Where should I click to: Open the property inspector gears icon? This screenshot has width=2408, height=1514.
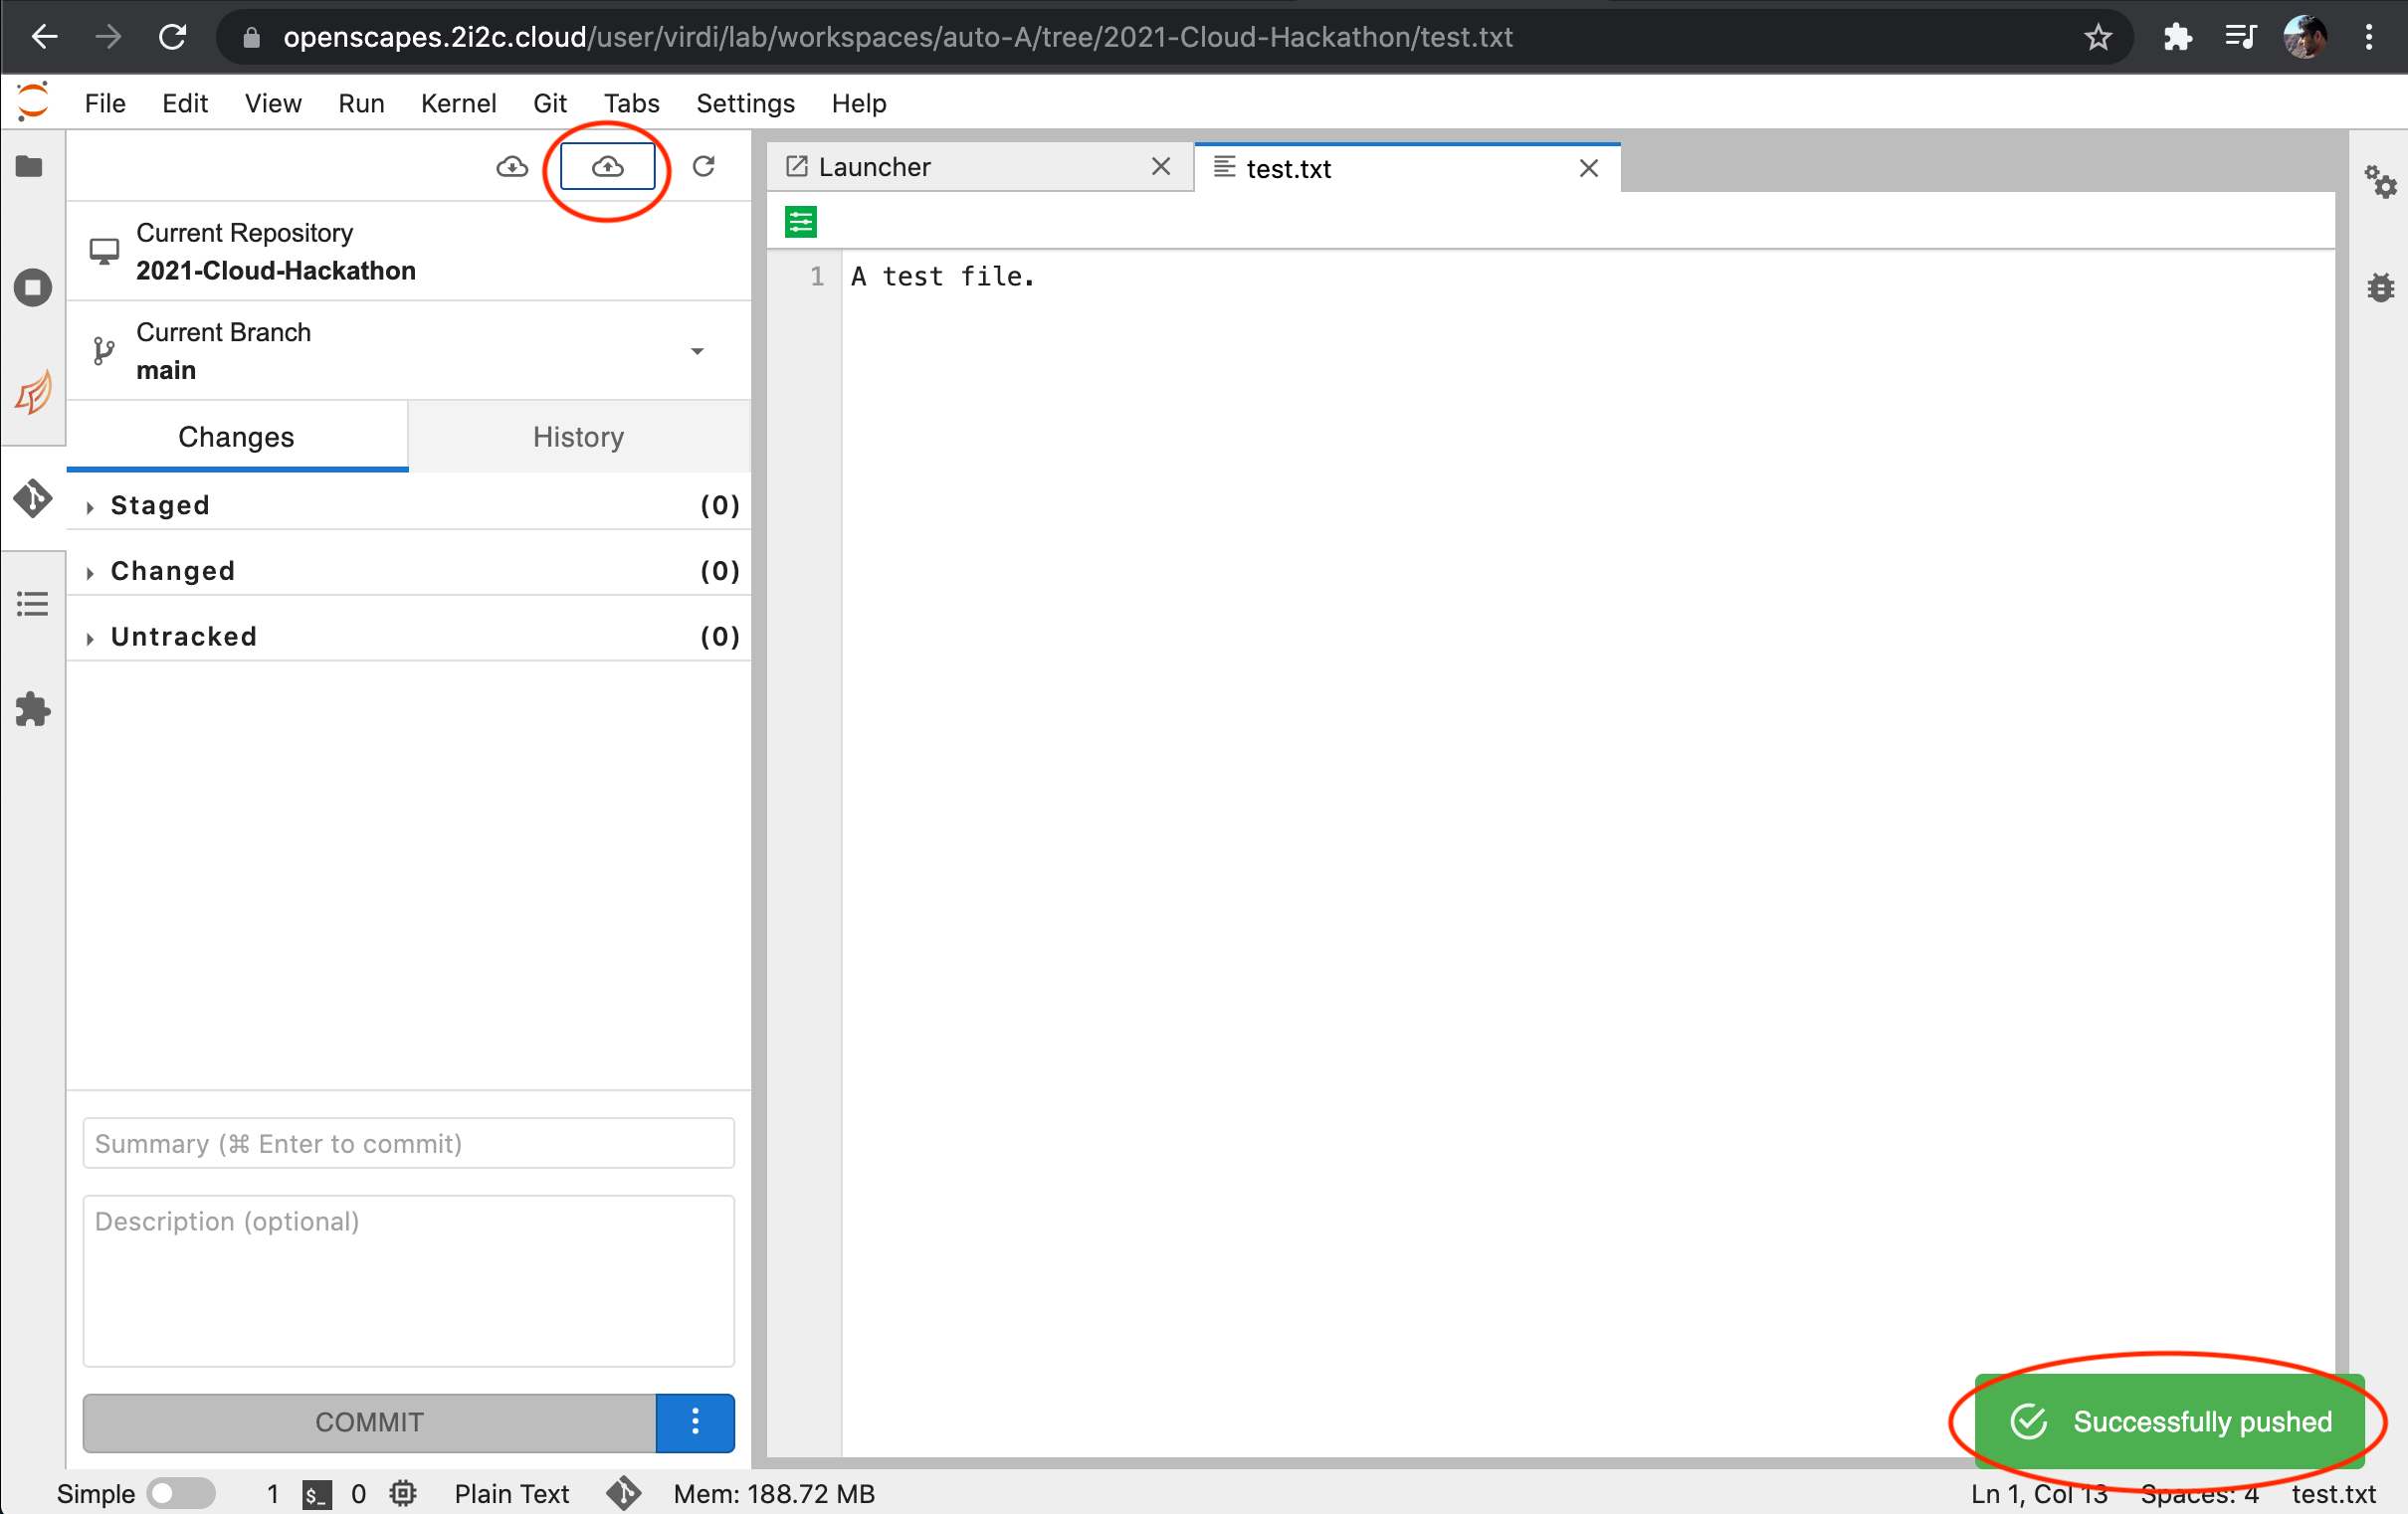2380,182
